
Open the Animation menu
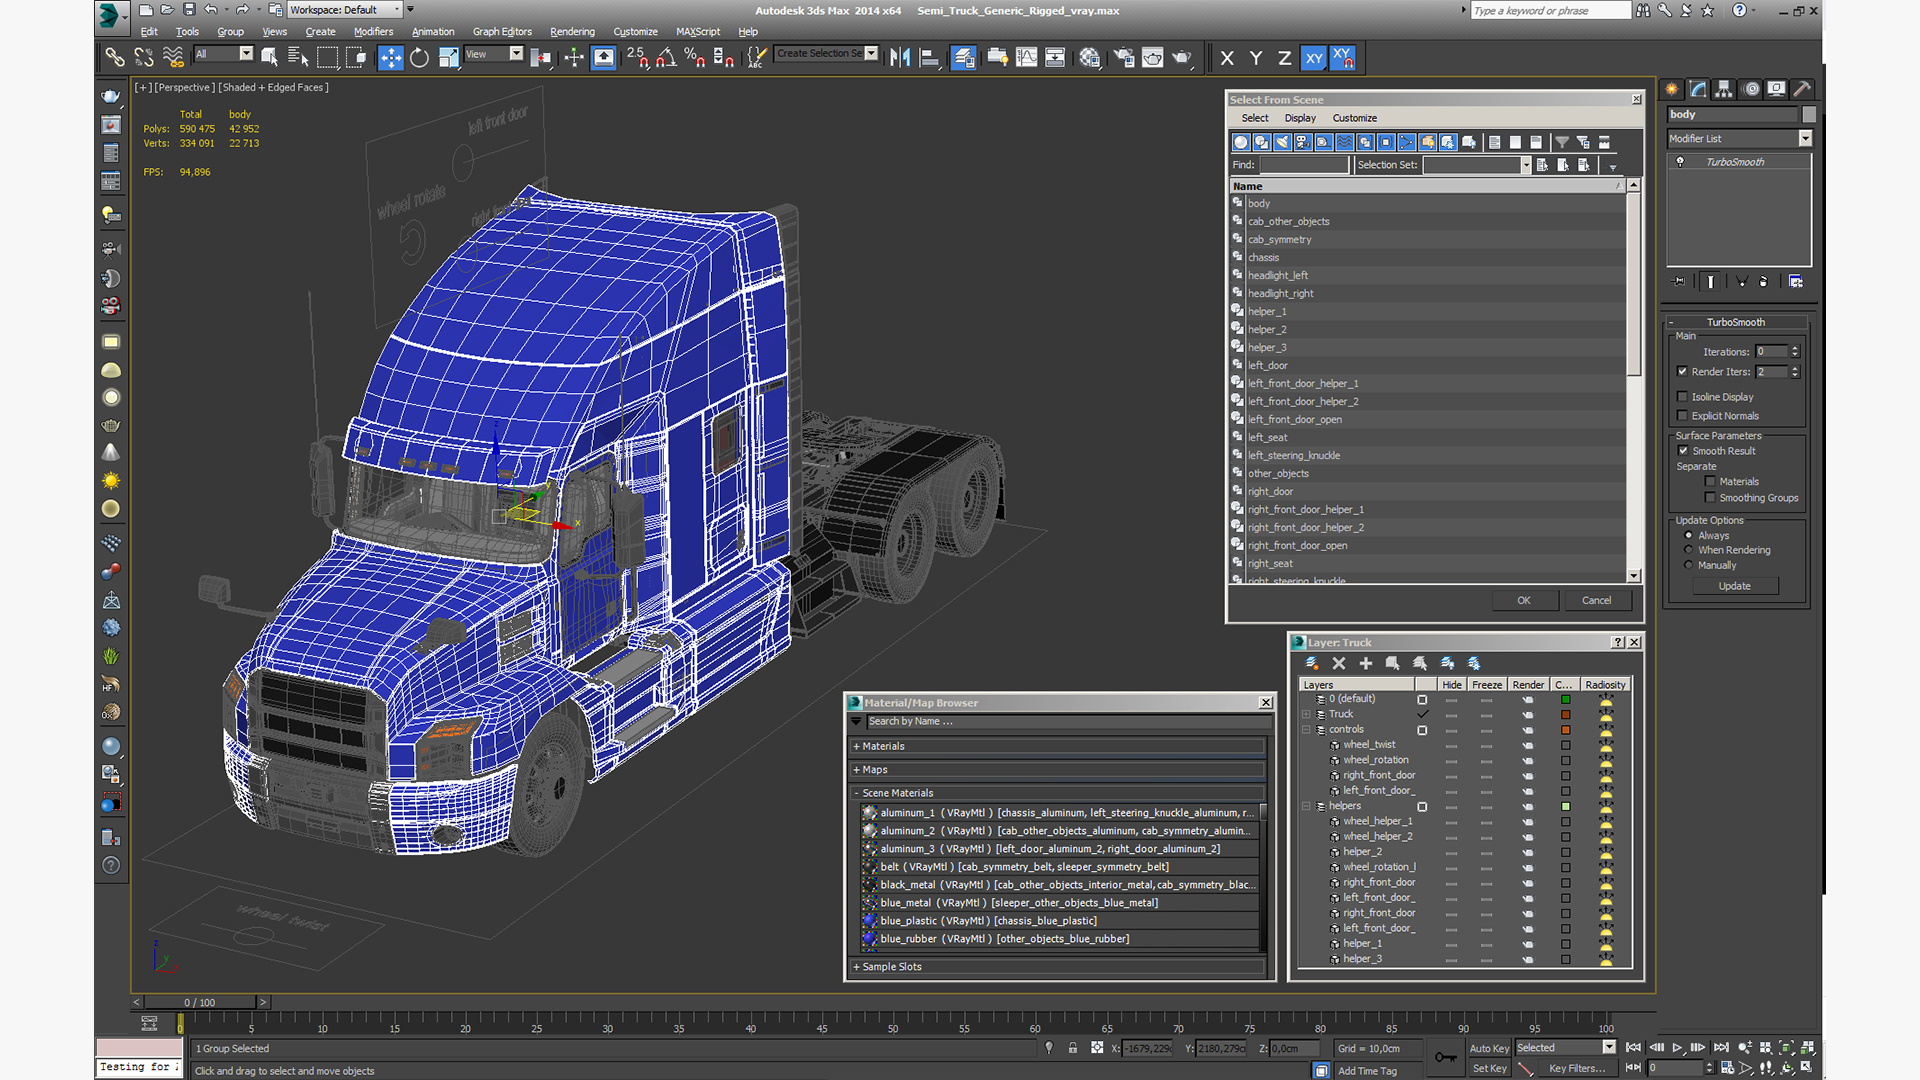(433, 32)
